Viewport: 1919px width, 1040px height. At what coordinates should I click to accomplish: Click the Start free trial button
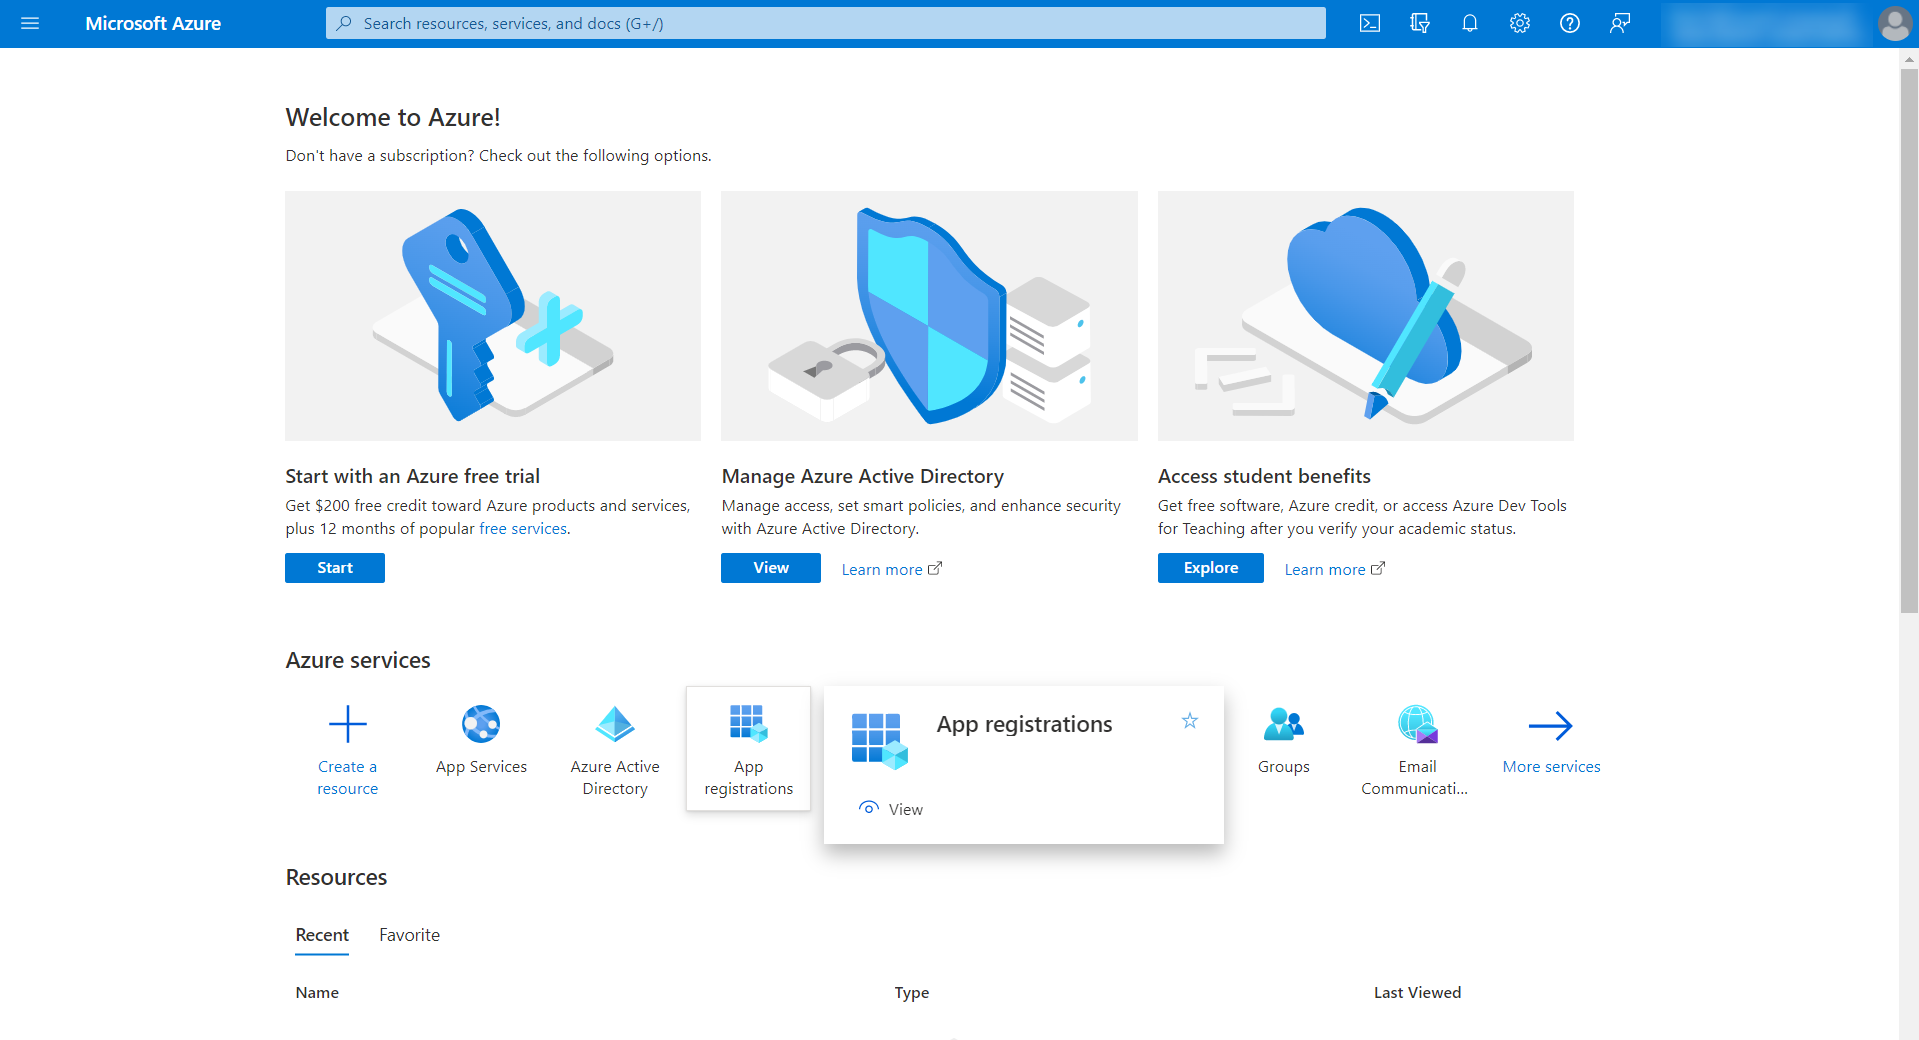click(334, 567)
